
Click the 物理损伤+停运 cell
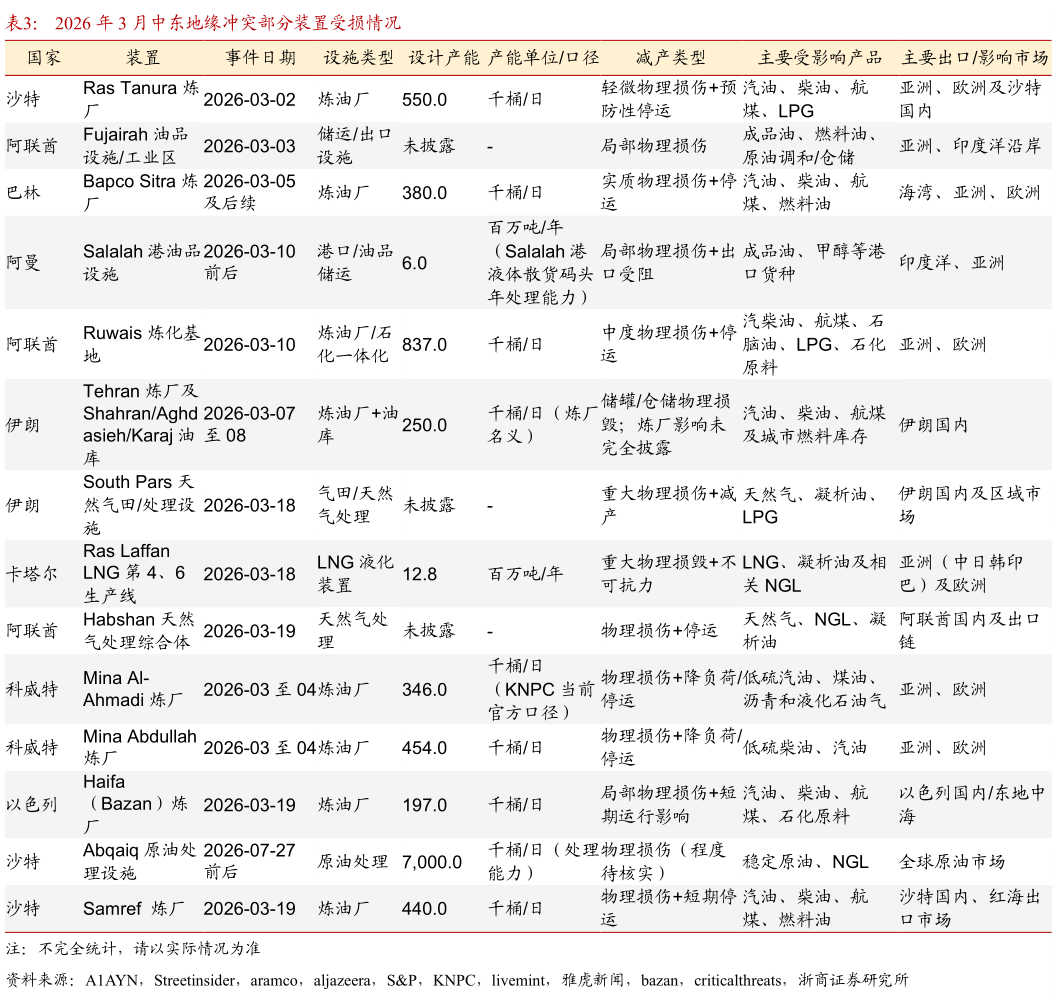click(x=659, y=631)
